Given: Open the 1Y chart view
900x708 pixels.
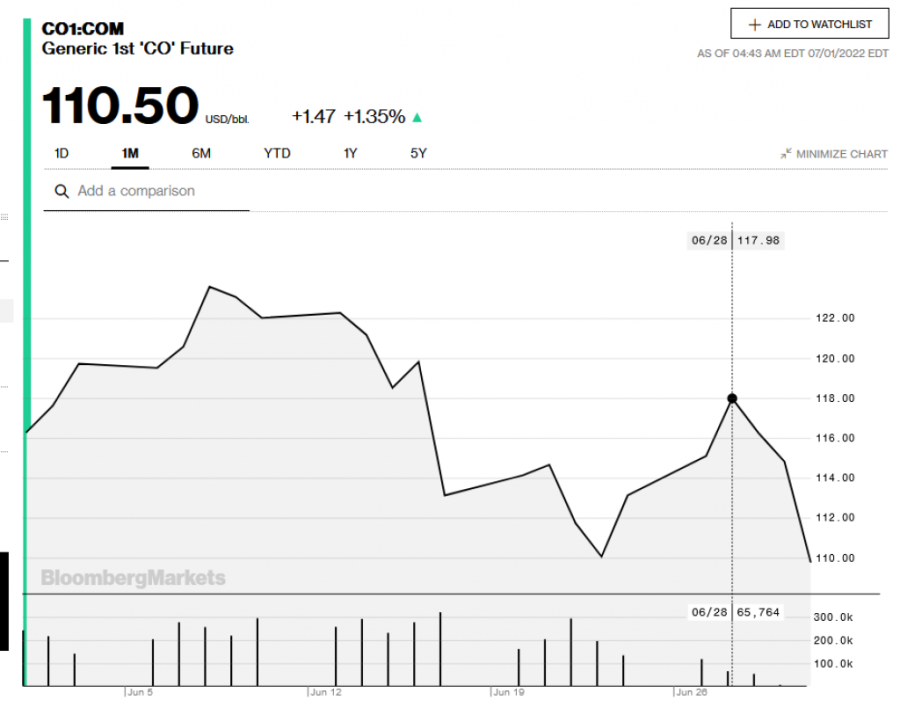Looking at the screenshot, I should click(350, 153).
